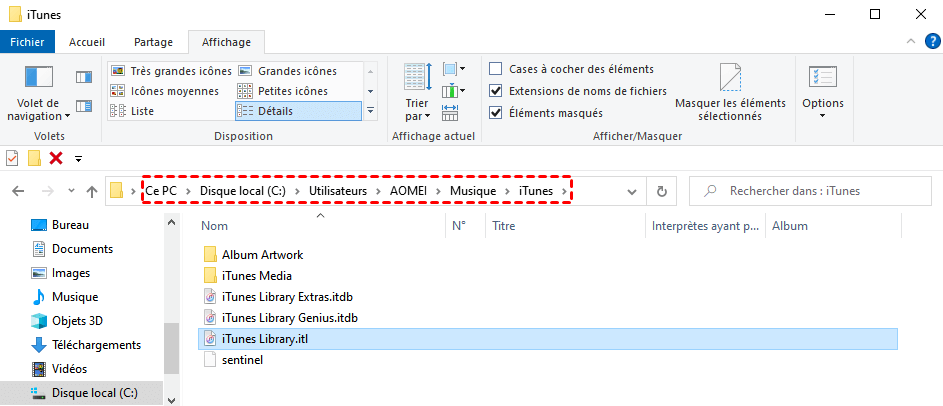Choose Très grandes icônes layout
The height and width of the screenshot is (406, 943).
(x=171, y=71)
